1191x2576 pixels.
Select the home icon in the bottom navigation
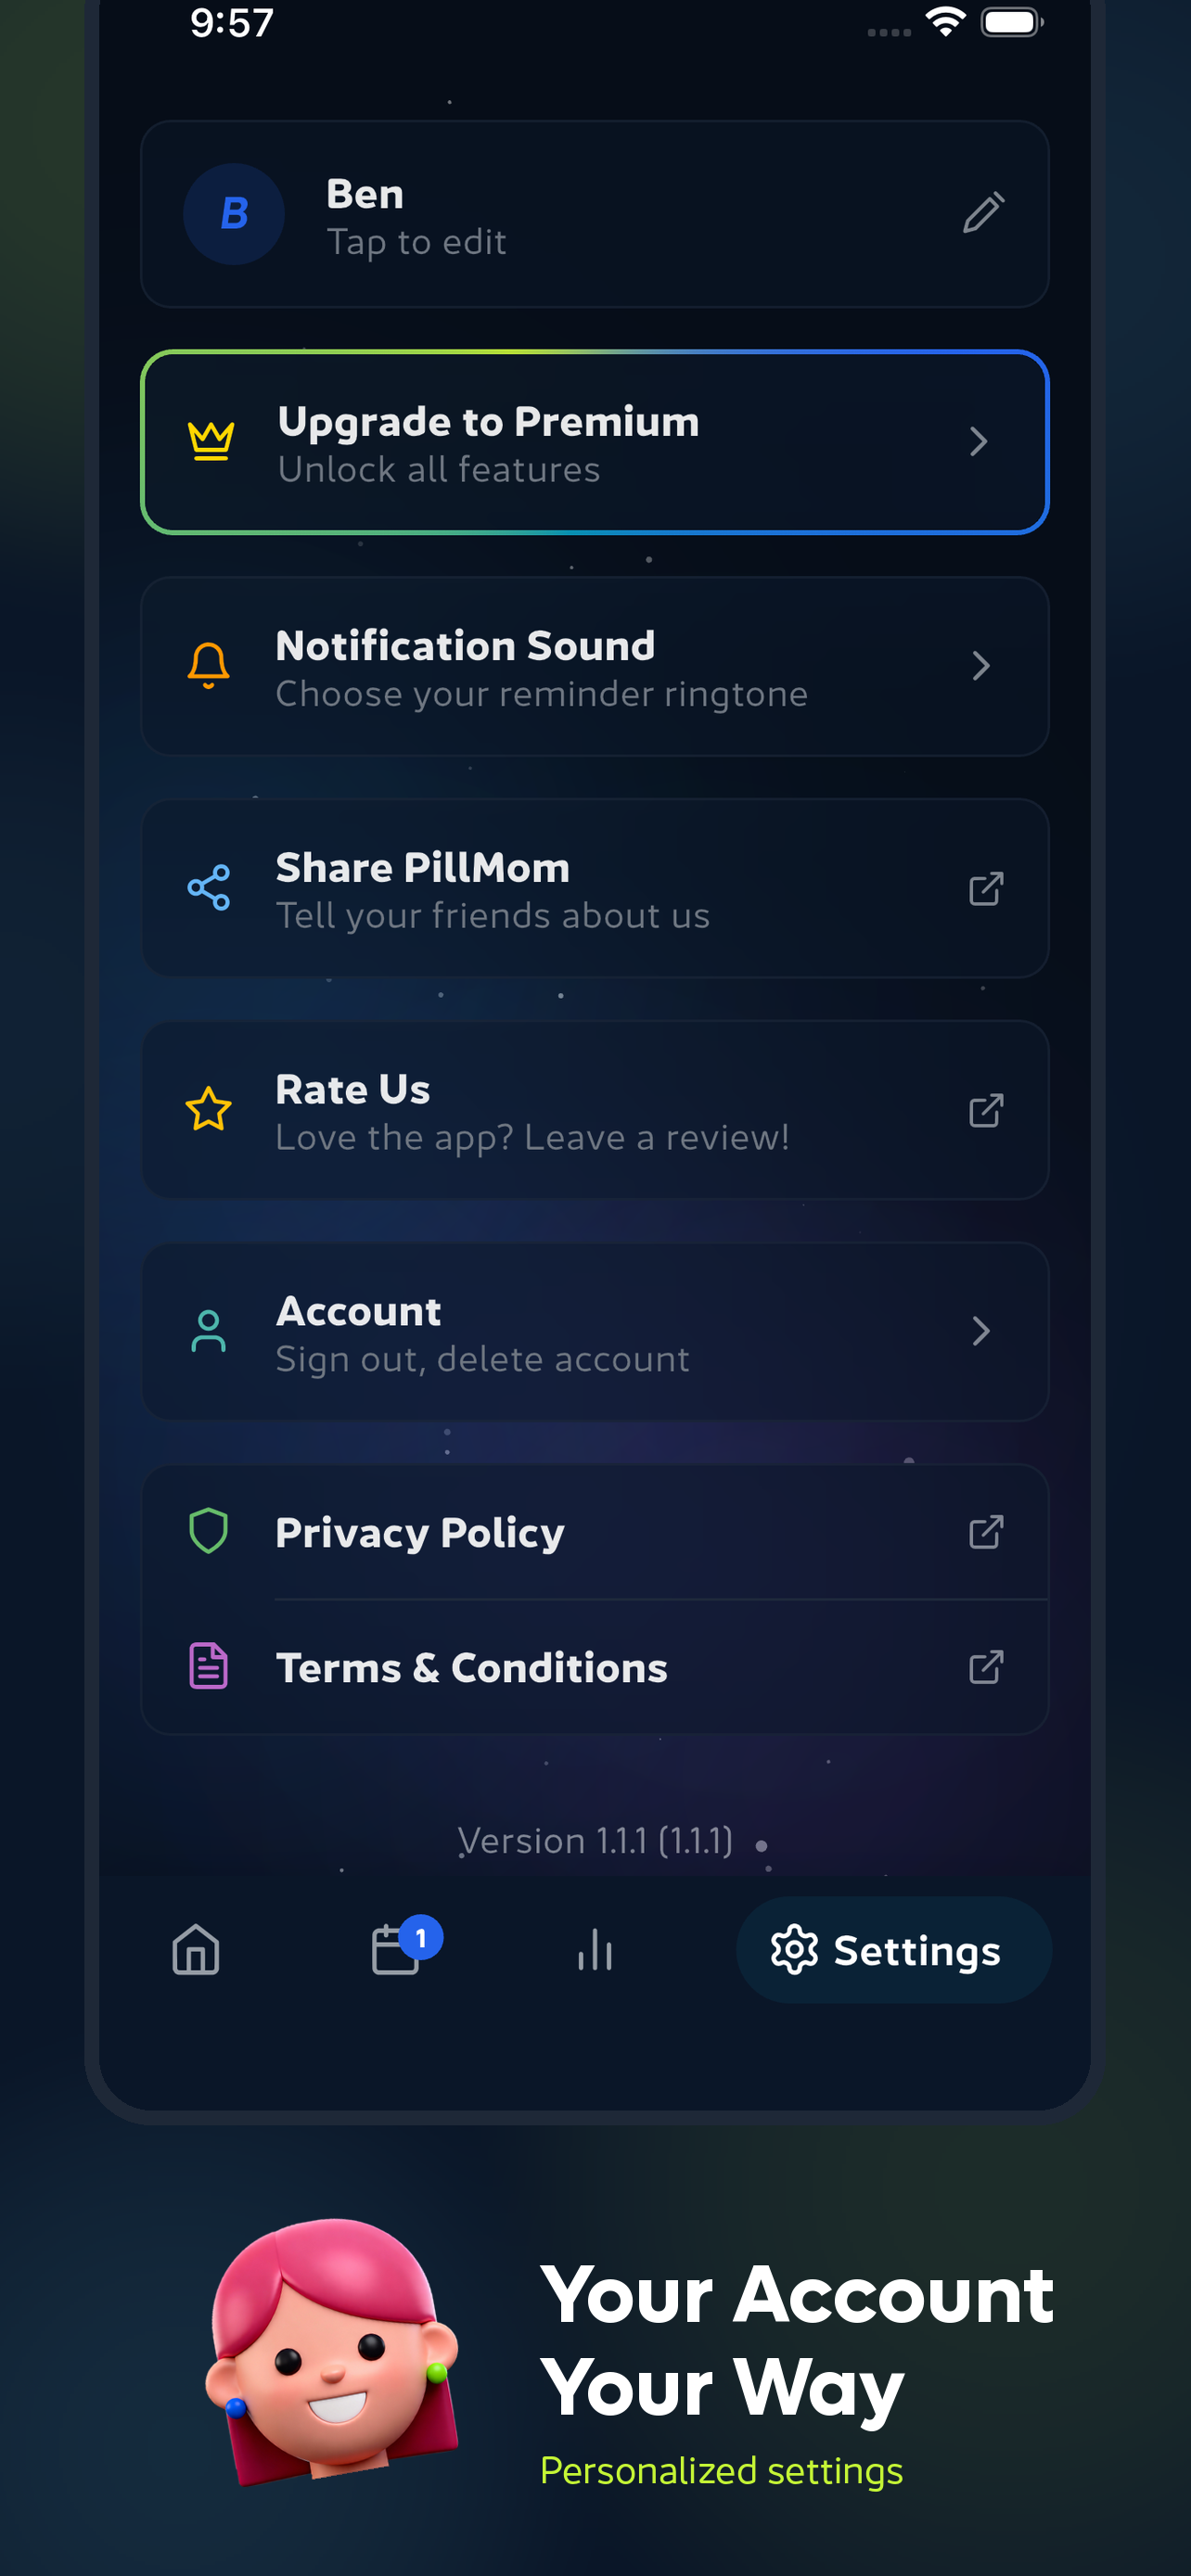pyautogui.click(x=196, y=1949)
